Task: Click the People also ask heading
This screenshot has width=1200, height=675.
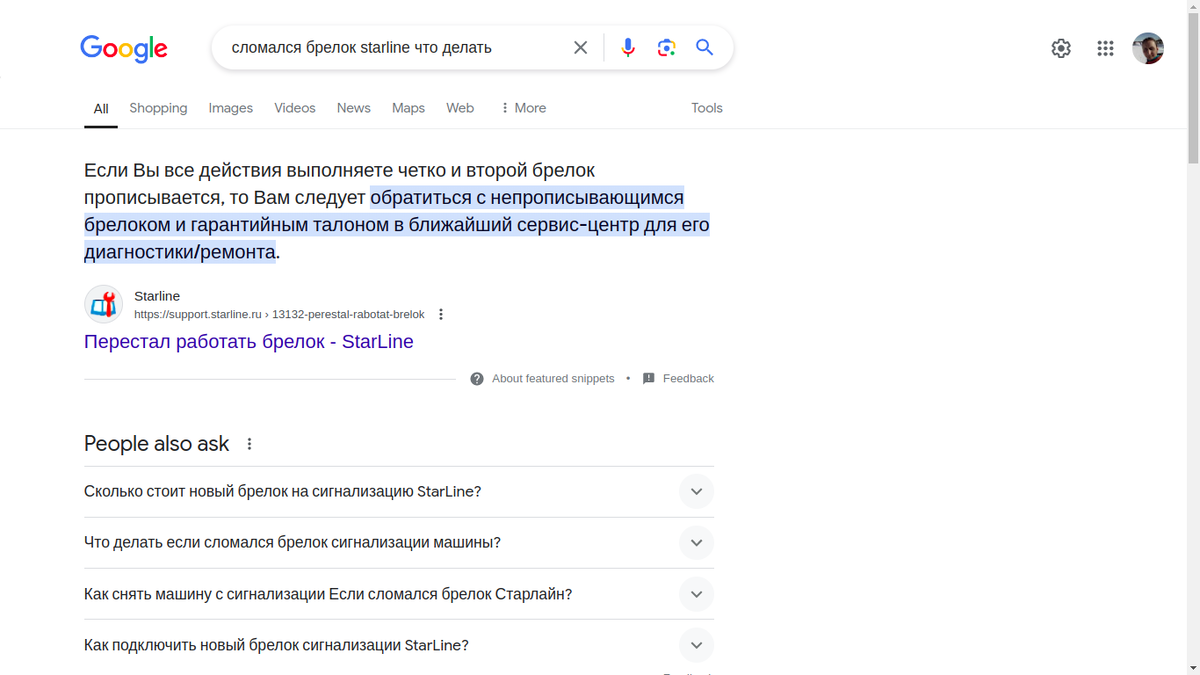Action: point(157,444)
